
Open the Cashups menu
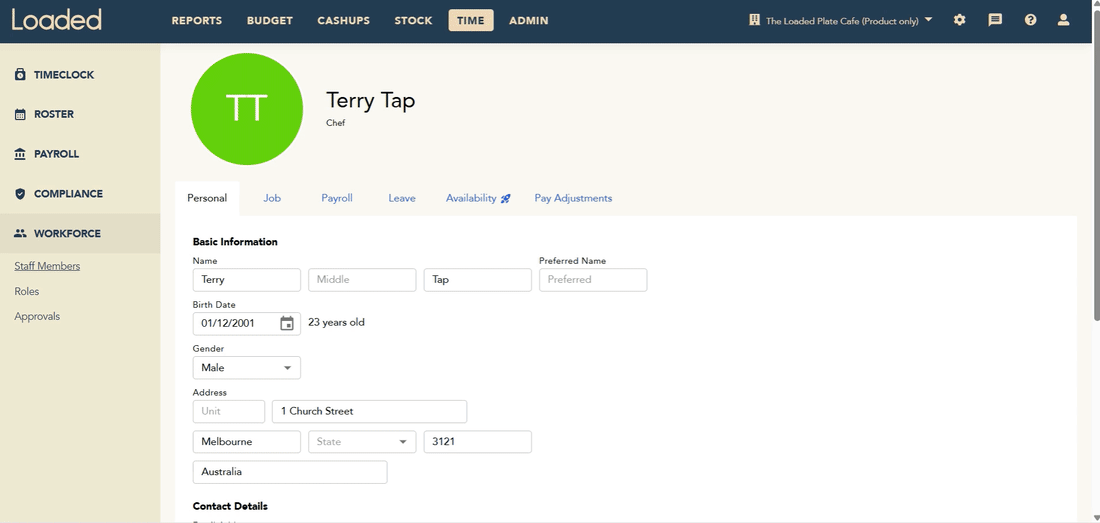pos(344,20)
